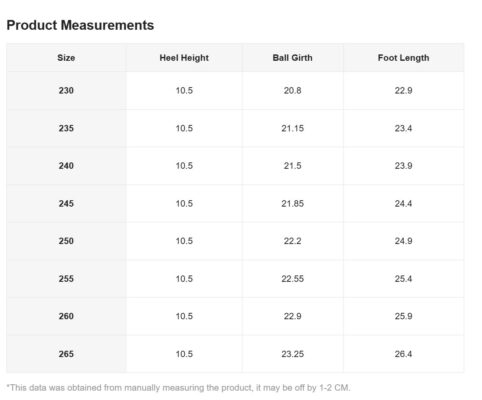Click the 20.8 ball girth cell
Viewport: 482px width, 400px height.
point(292,90)
